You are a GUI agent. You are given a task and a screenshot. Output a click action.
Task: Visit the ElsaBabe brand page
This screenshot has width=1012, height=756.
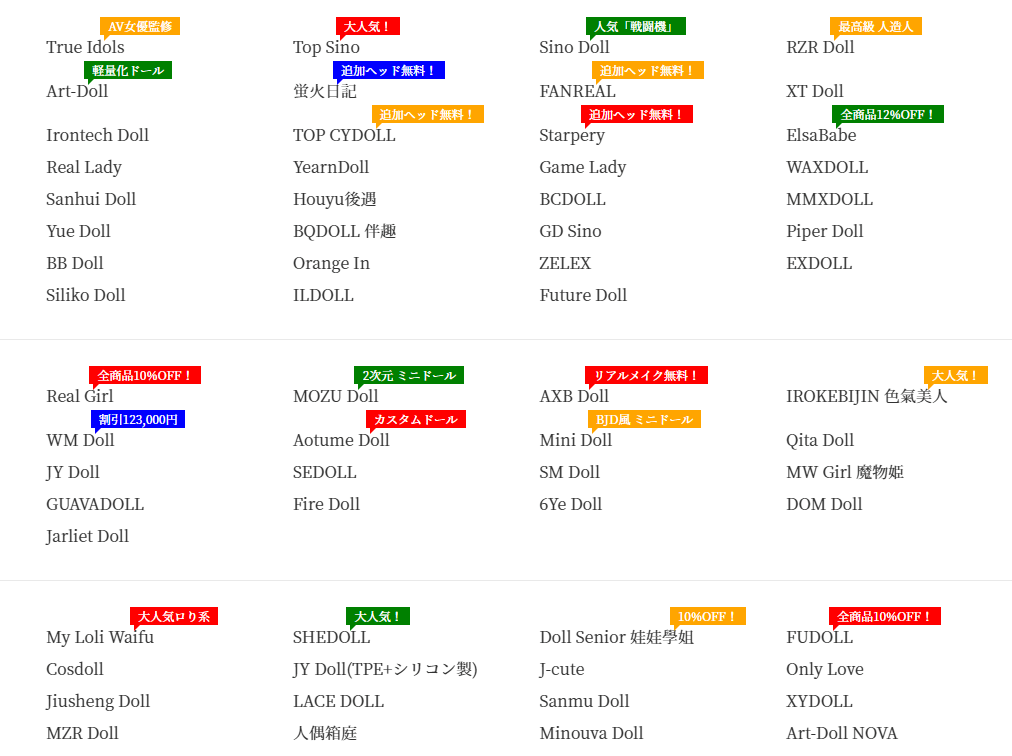click(x=821, y=135)
